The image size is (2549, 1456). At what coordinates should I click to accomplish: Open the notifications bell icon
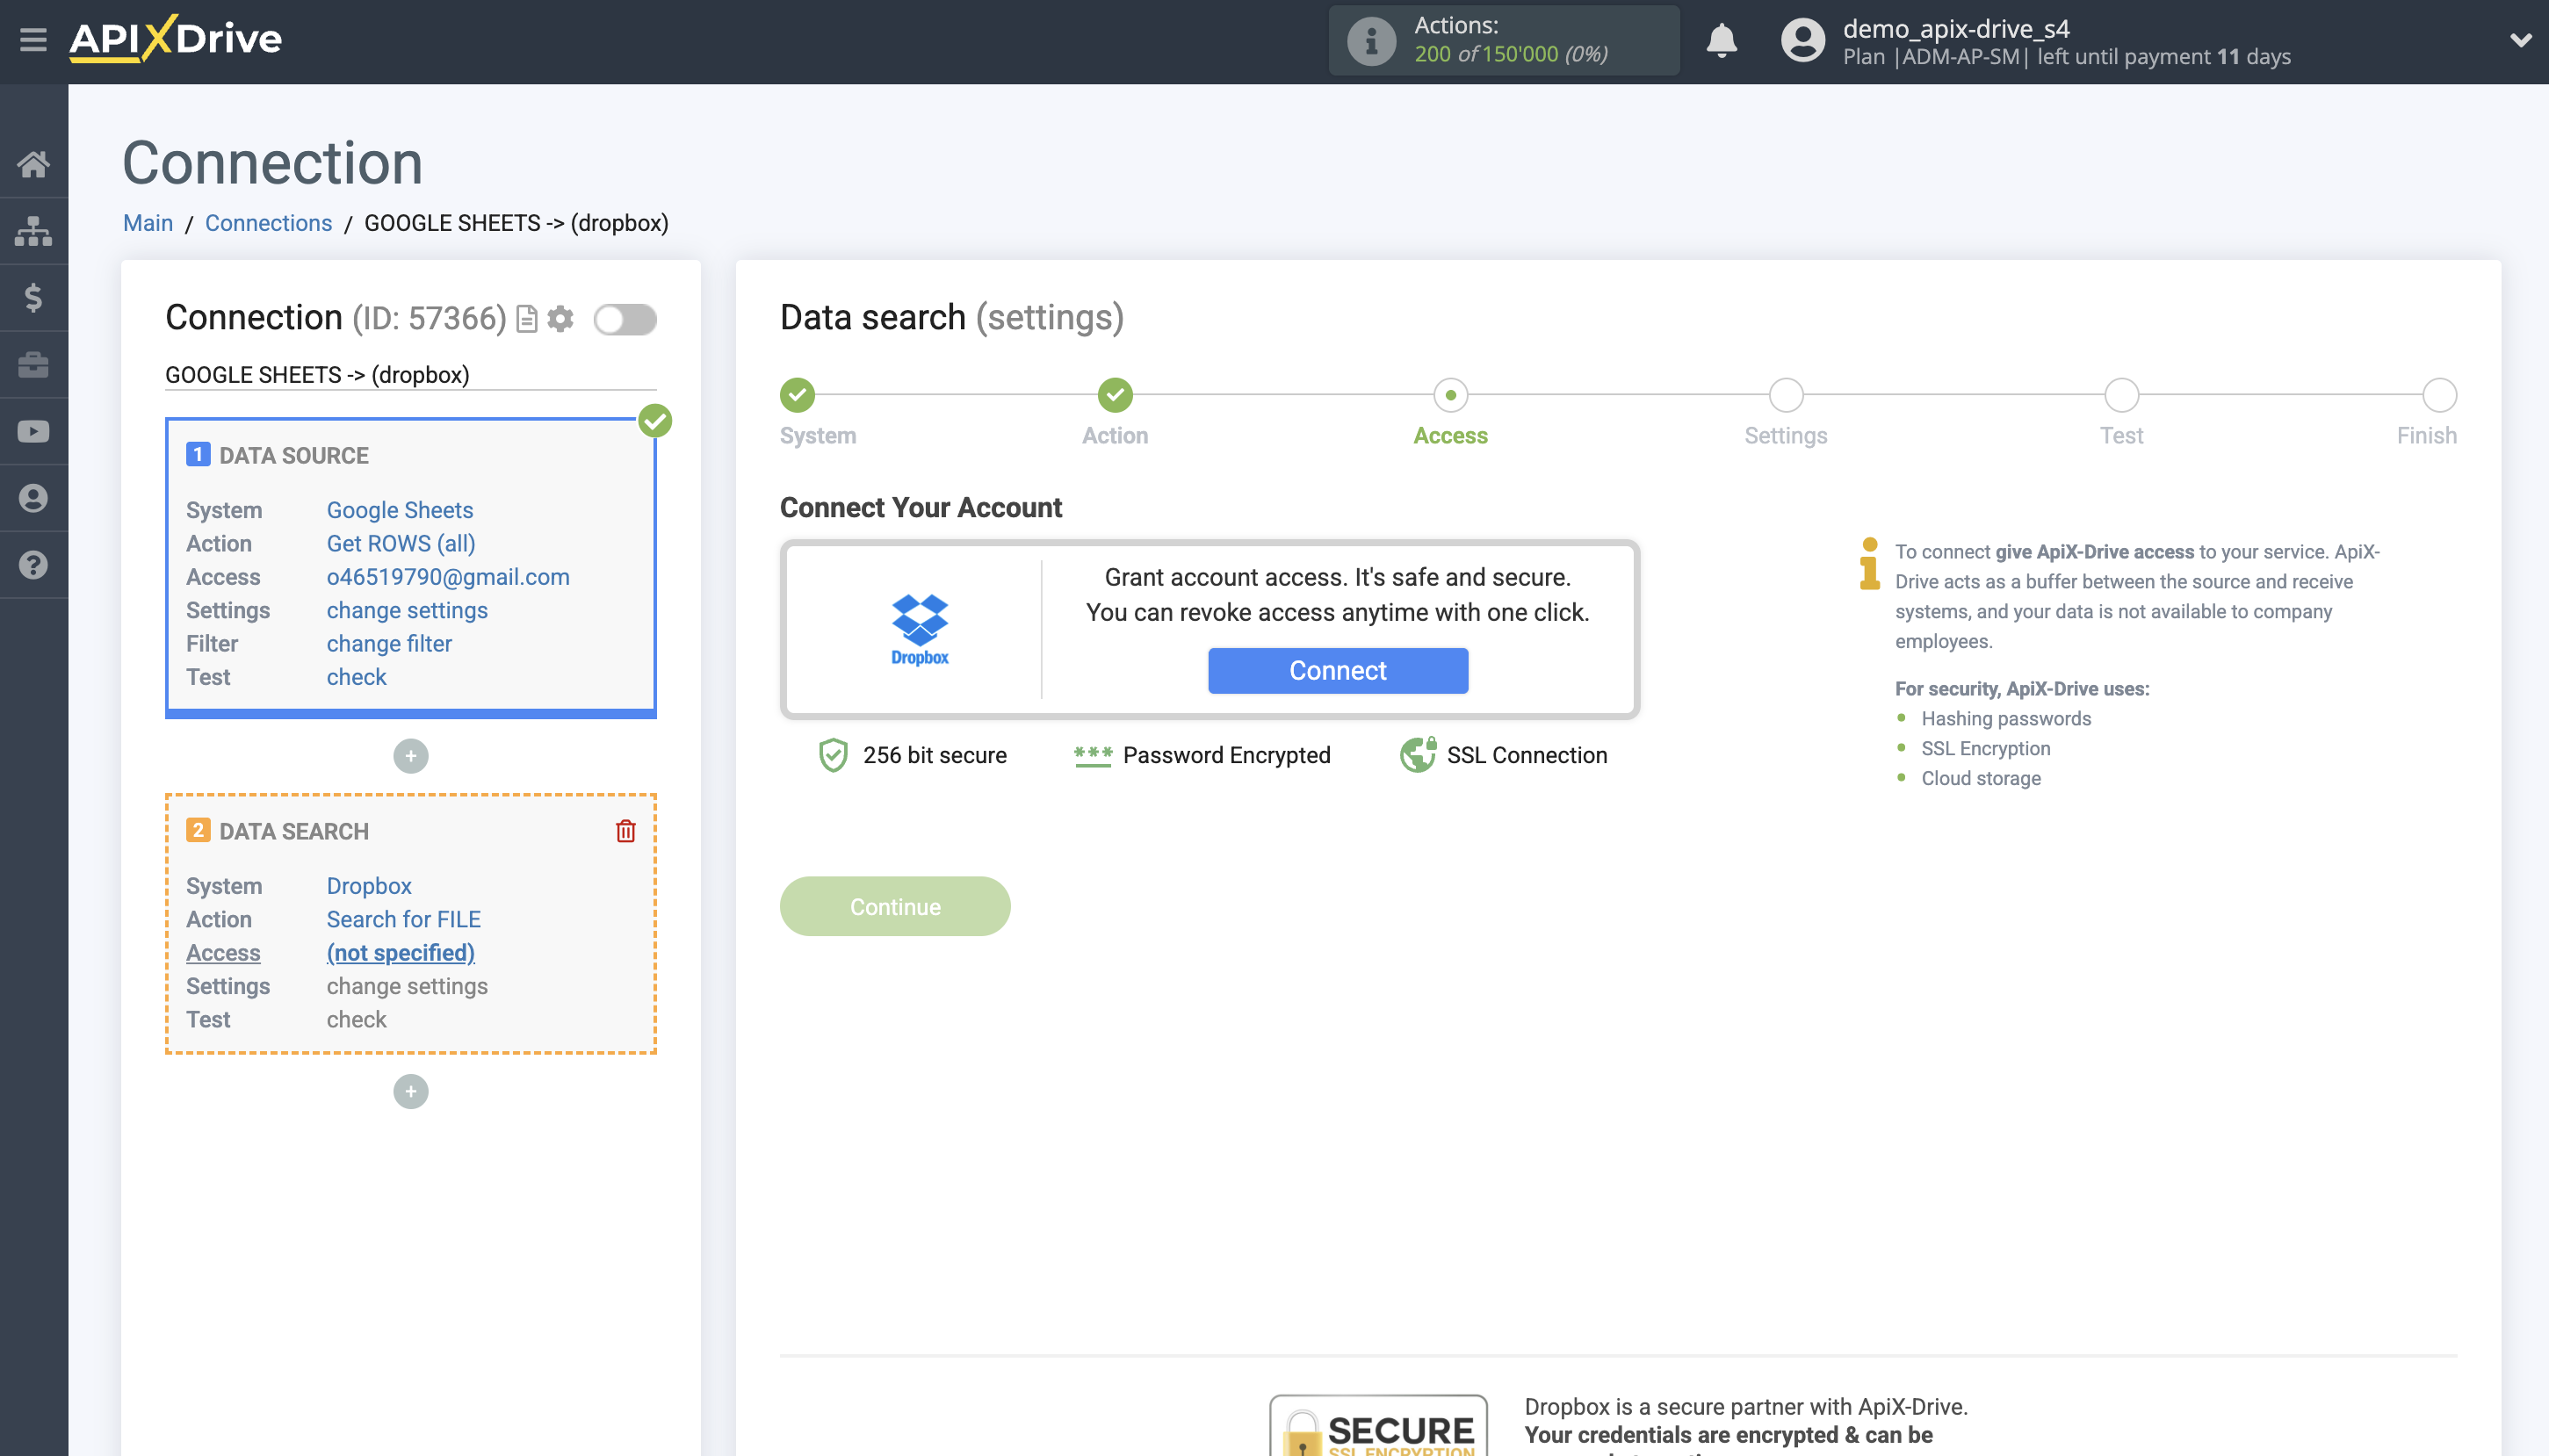coord(1722,41)
